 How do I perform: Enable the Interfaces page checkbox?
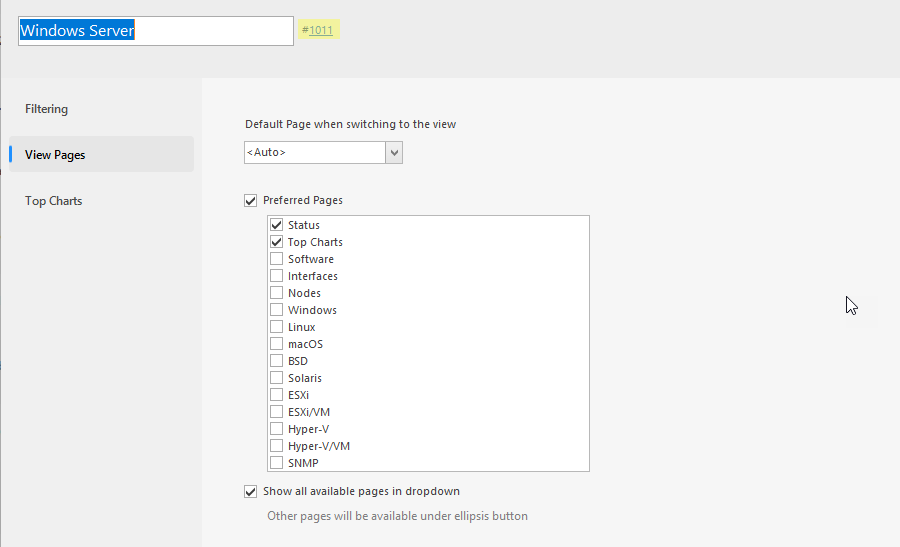point(277,276)
